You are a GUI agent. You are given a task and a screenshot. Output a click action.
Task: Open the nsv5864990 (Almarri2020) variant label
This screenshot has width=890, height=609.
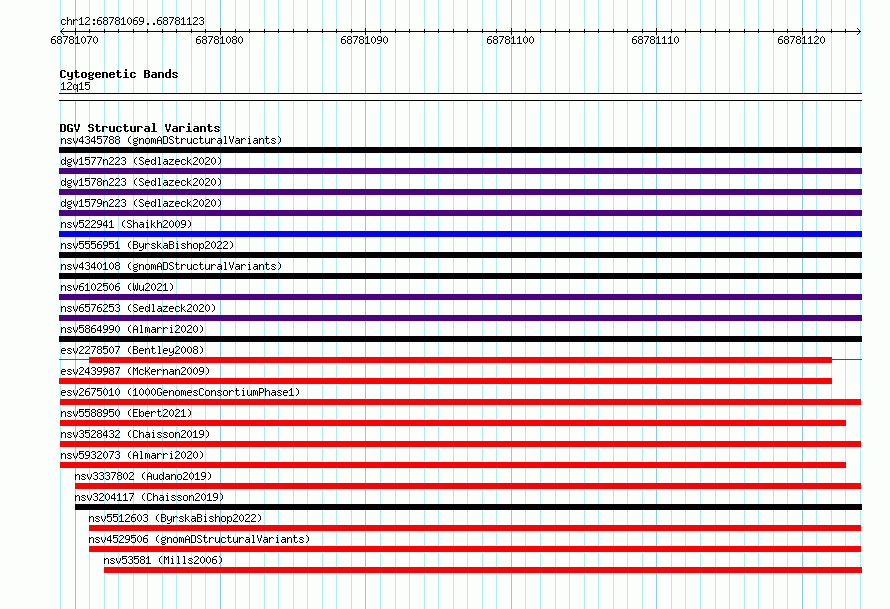coord(132,329)
